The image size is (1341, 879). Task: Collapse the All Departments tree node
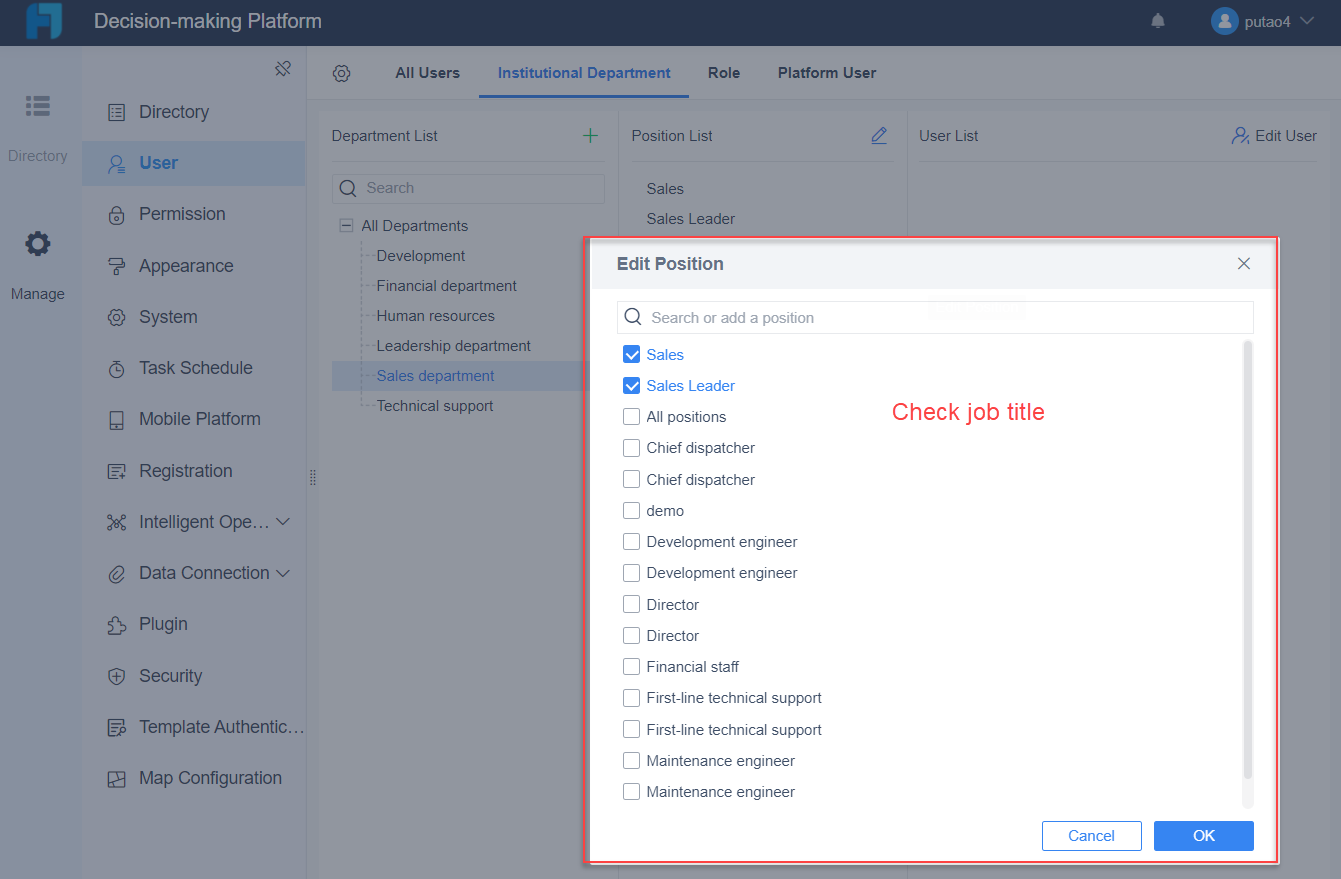(346, 226)
